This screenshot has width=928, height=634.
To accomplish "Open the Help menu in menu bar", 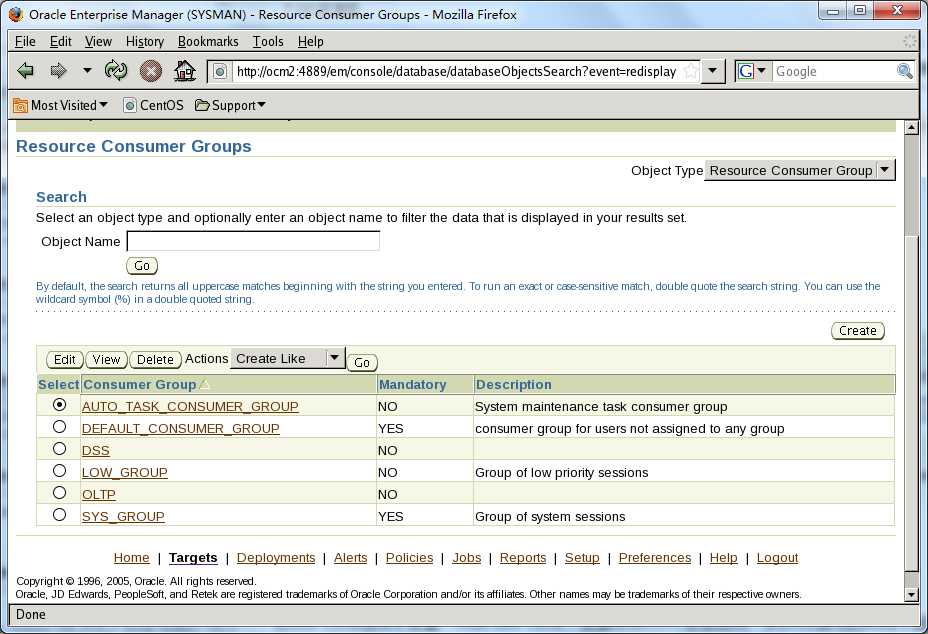I will [310, 41].
